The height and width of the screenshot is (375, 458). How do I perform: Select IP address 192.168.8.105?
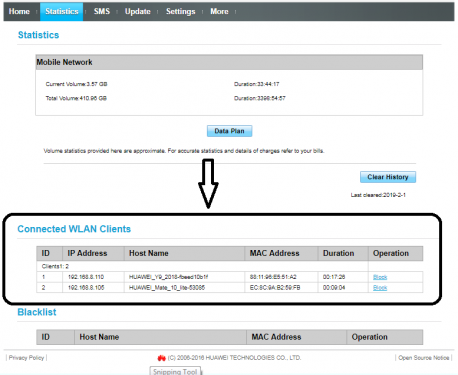86,288
